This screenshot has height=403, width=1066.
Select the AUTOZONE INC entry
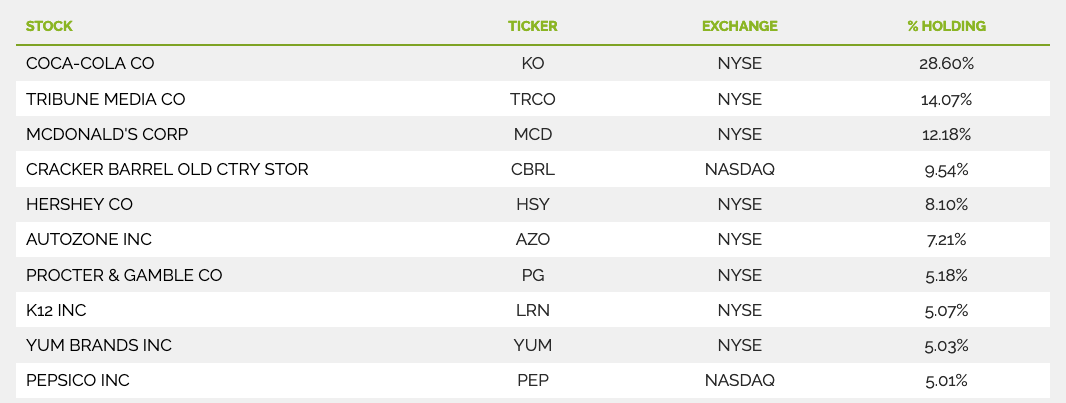[x=89, y=240]
